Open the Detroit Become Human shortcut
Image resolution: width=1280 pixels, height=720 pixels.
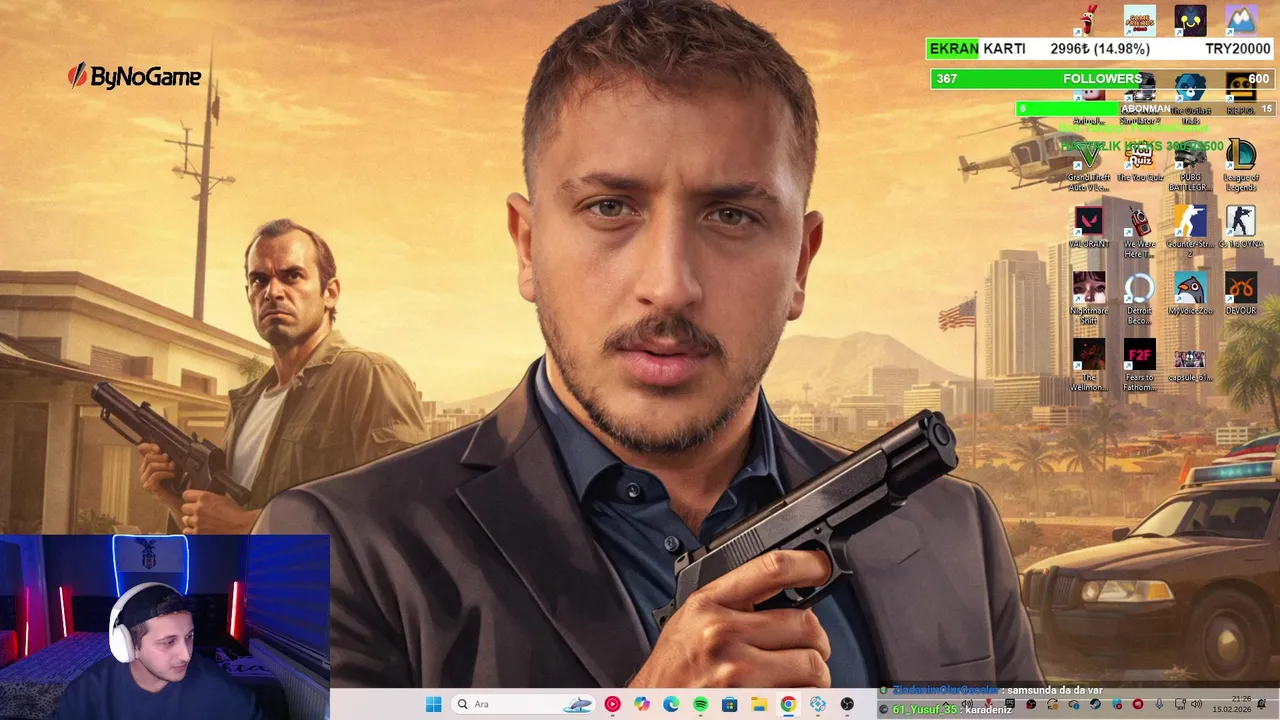(x=1139, y=299)
